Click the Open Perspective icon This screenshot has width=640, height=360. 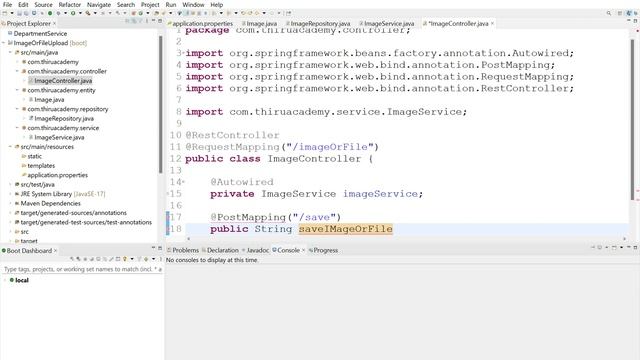pos(620,13)
